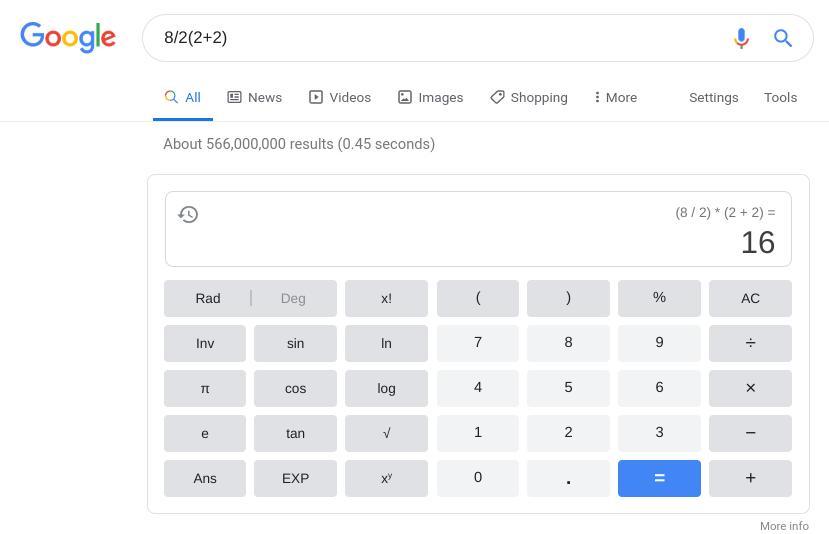Viewport: 829px width, 534px height.
Task: Expand the More search categories menu
Action: 615,97
